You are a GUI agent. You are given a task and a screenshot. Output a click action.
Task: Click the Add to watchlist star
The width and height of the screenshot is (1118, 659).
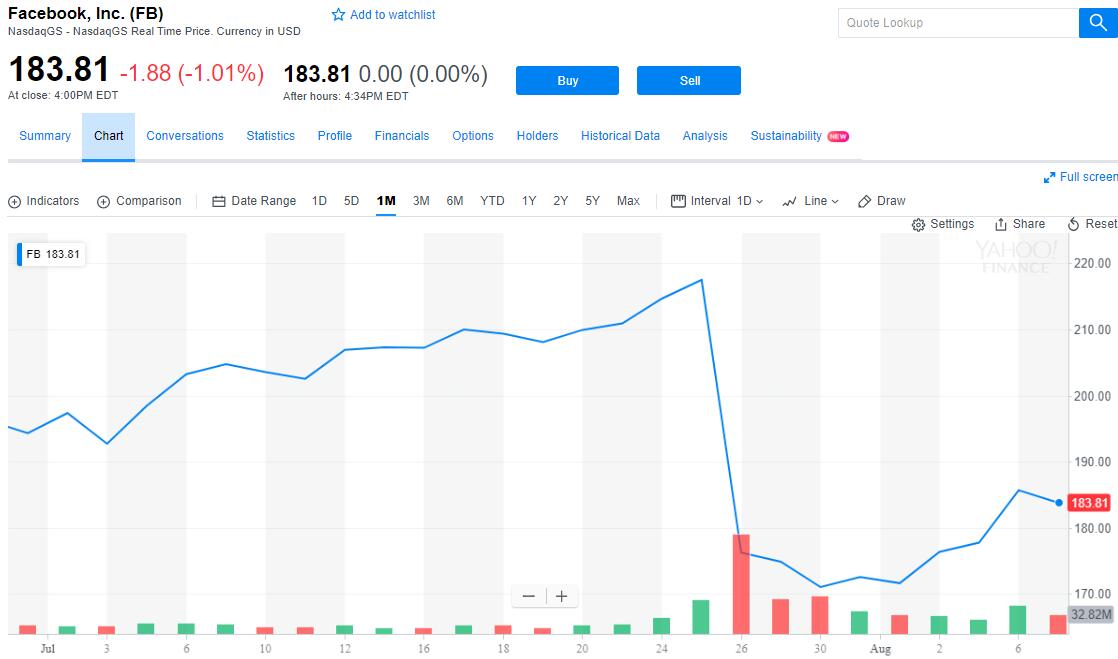tap(339, 16)
